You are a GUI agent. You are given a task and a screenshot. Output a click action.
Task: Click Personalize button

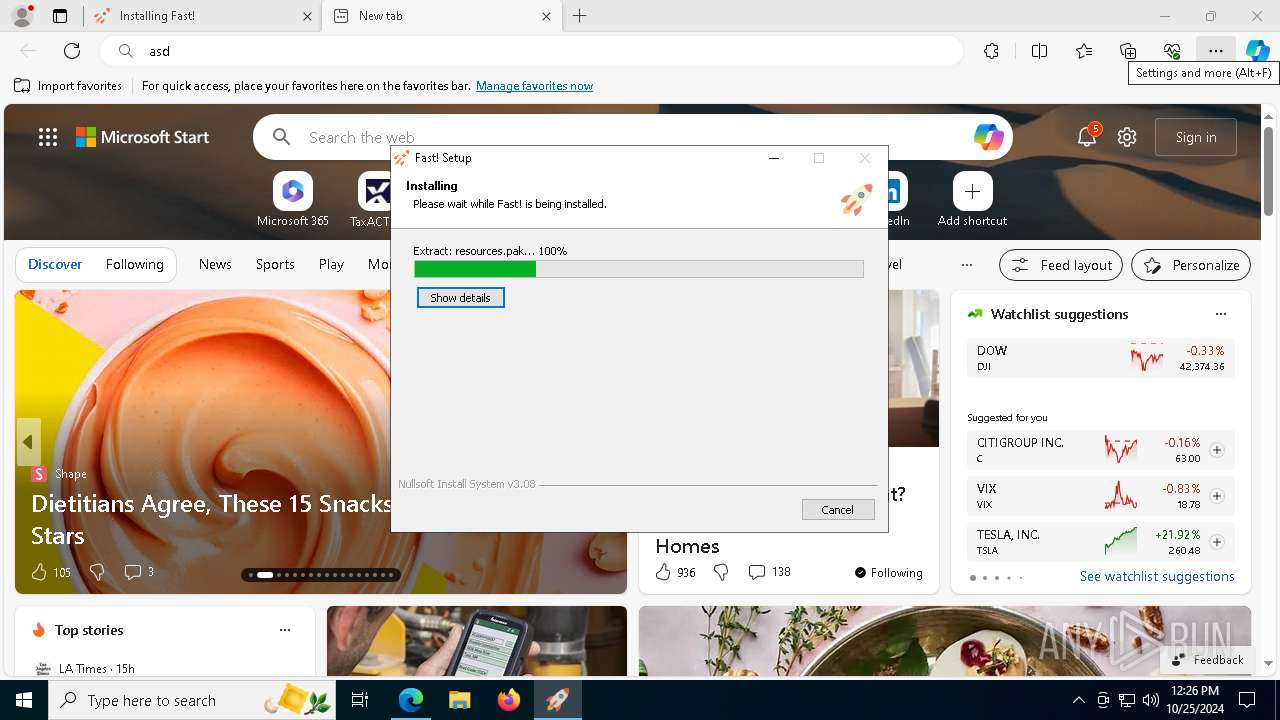[1191, 265]
